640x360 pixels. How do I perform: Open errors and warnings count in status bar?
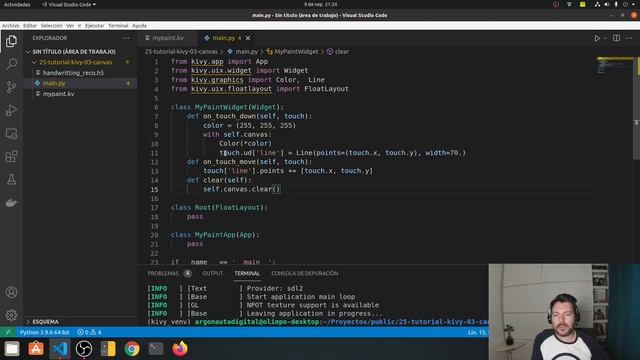pos(89,333)
